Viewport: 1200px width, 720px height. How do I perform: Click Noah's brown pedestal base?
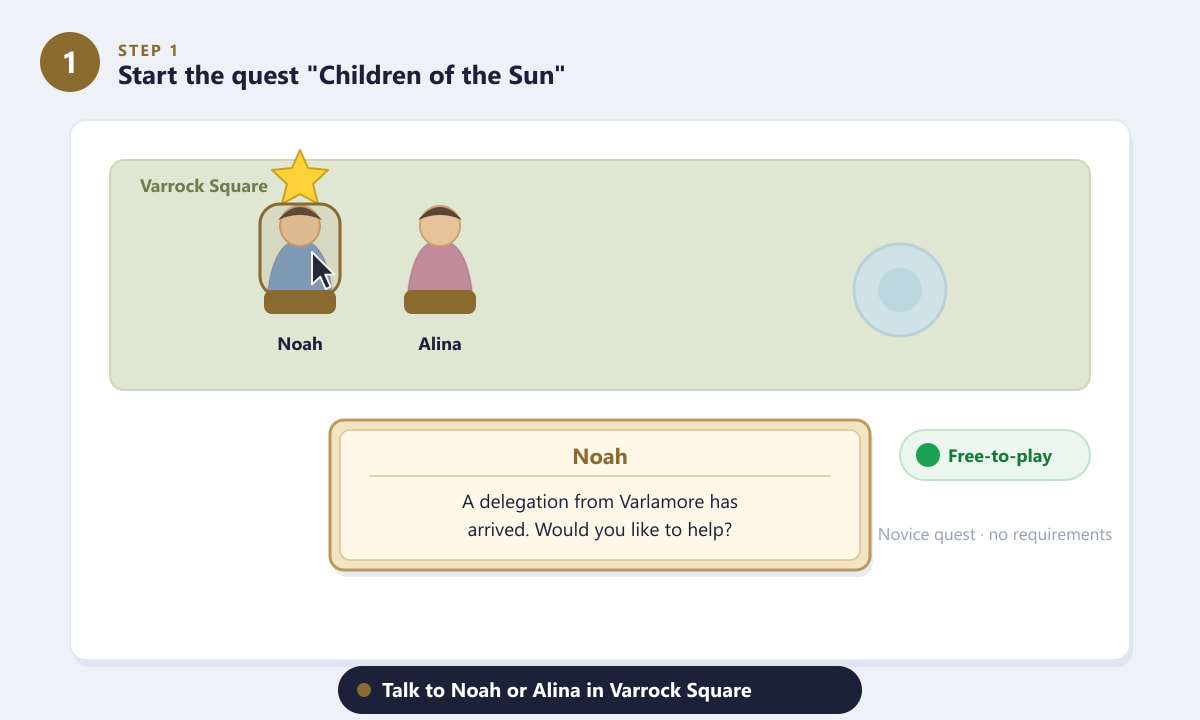coord(300,302)
